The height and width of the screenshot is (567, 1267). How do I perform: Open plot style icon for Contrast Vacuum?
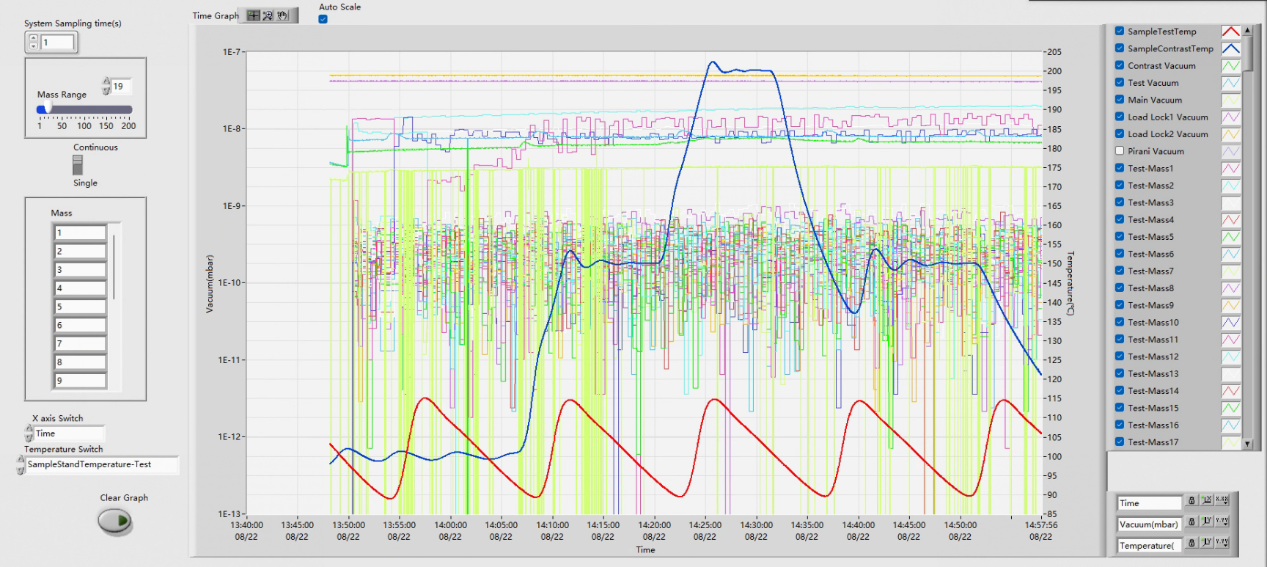[x=1230, y=66]
